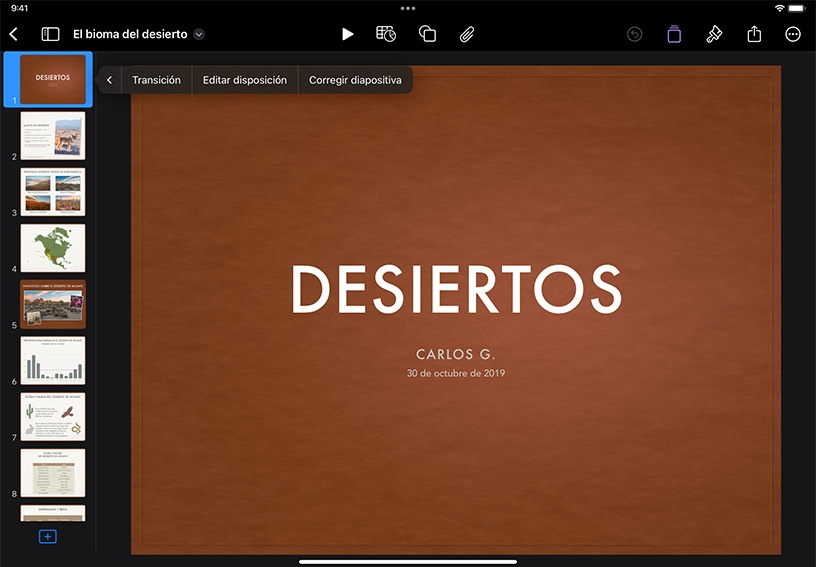This screenshot has height=567, width=816.
Task: Tap the undo button
Action: click(634, 34)
